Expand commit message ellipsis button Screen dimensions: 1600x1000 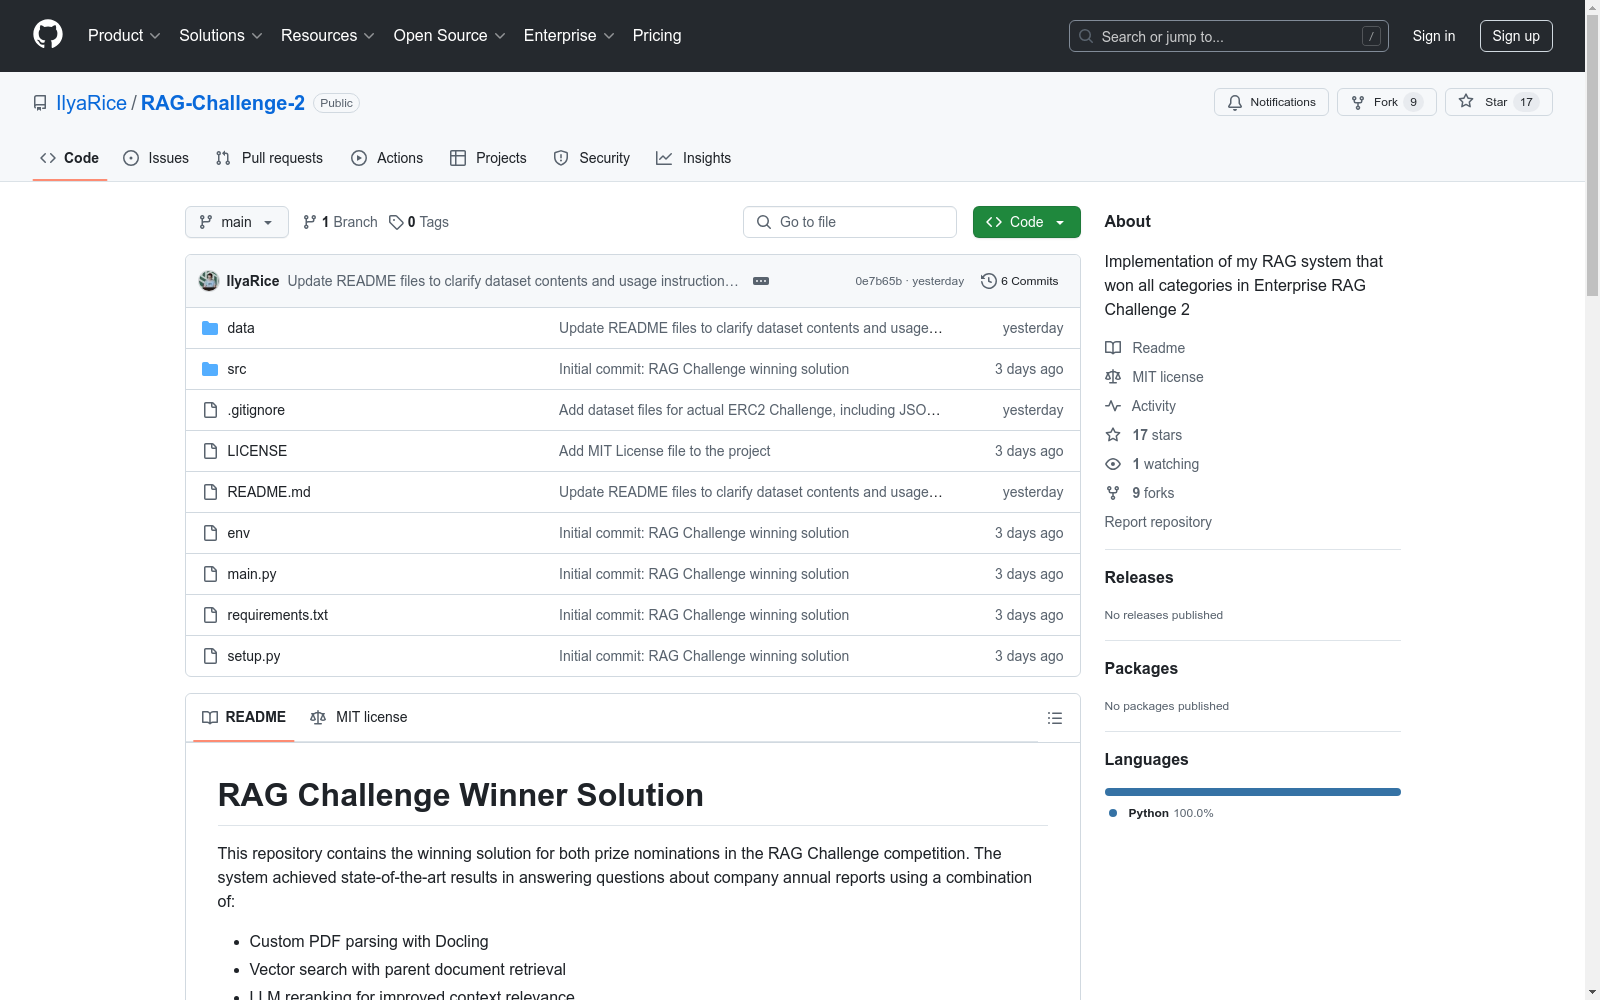pyautogui.click(x=761, y=281)
